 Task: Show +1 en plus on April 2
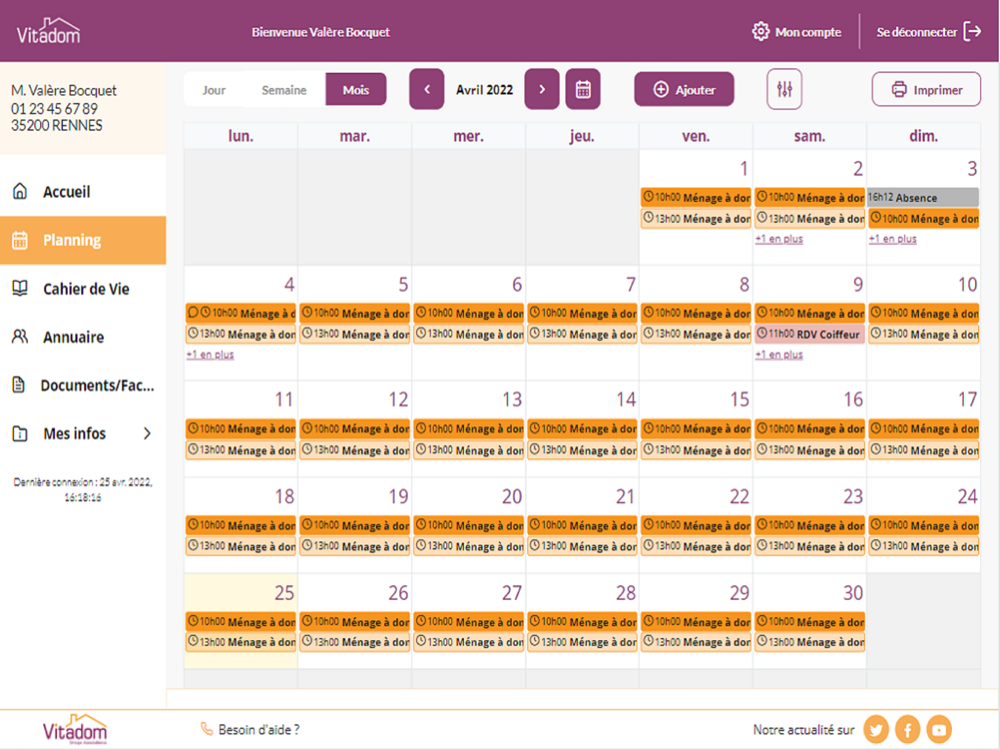click(x=779, y=239)
